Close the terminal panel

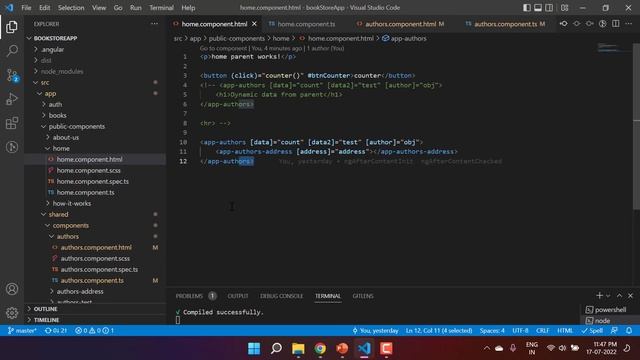(630, 296)
